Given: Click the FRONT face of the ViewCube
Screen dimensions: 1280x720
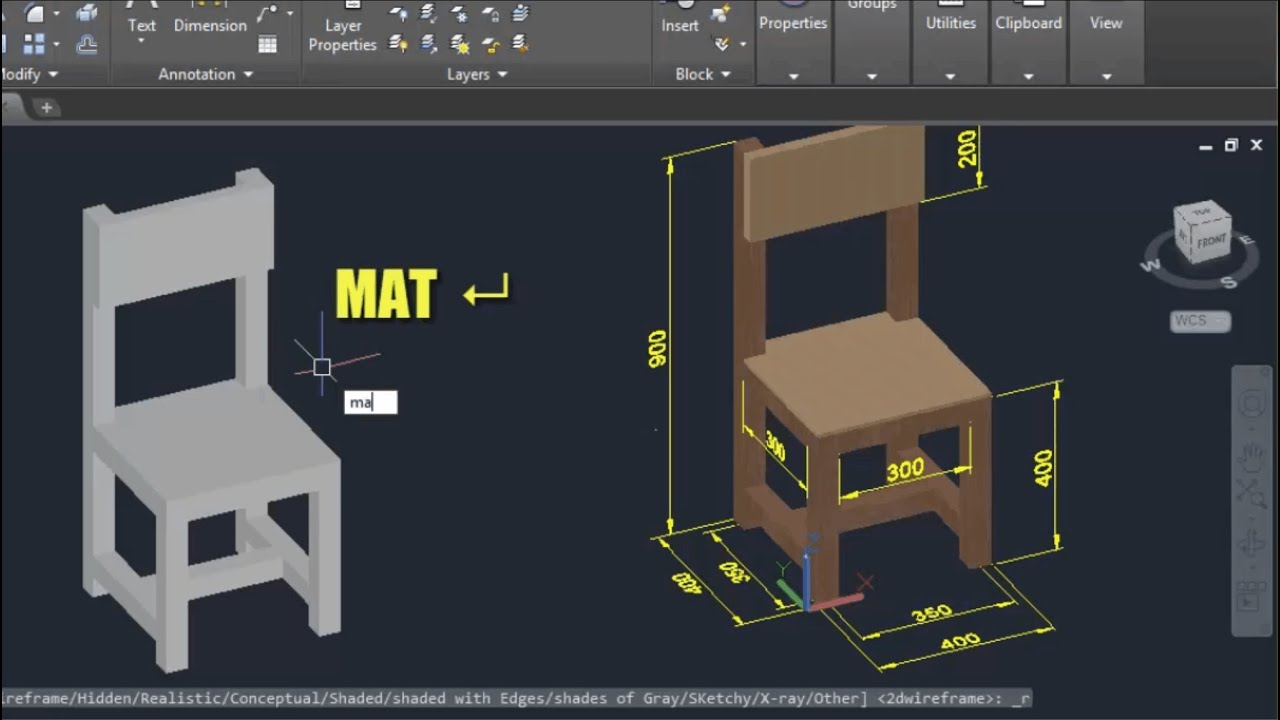Looking at the screenshot, I should pyautogui.click(x=1210, y=241).
